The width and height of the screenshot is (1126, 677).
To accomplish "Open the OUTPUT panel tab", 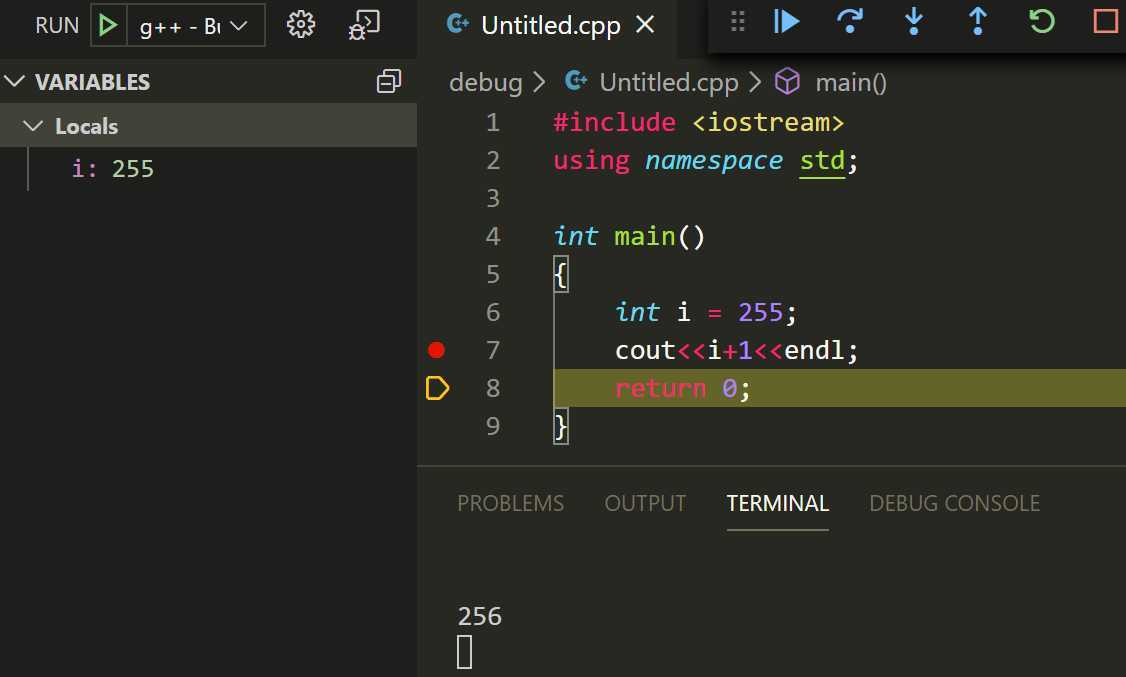I will point(645,503).
